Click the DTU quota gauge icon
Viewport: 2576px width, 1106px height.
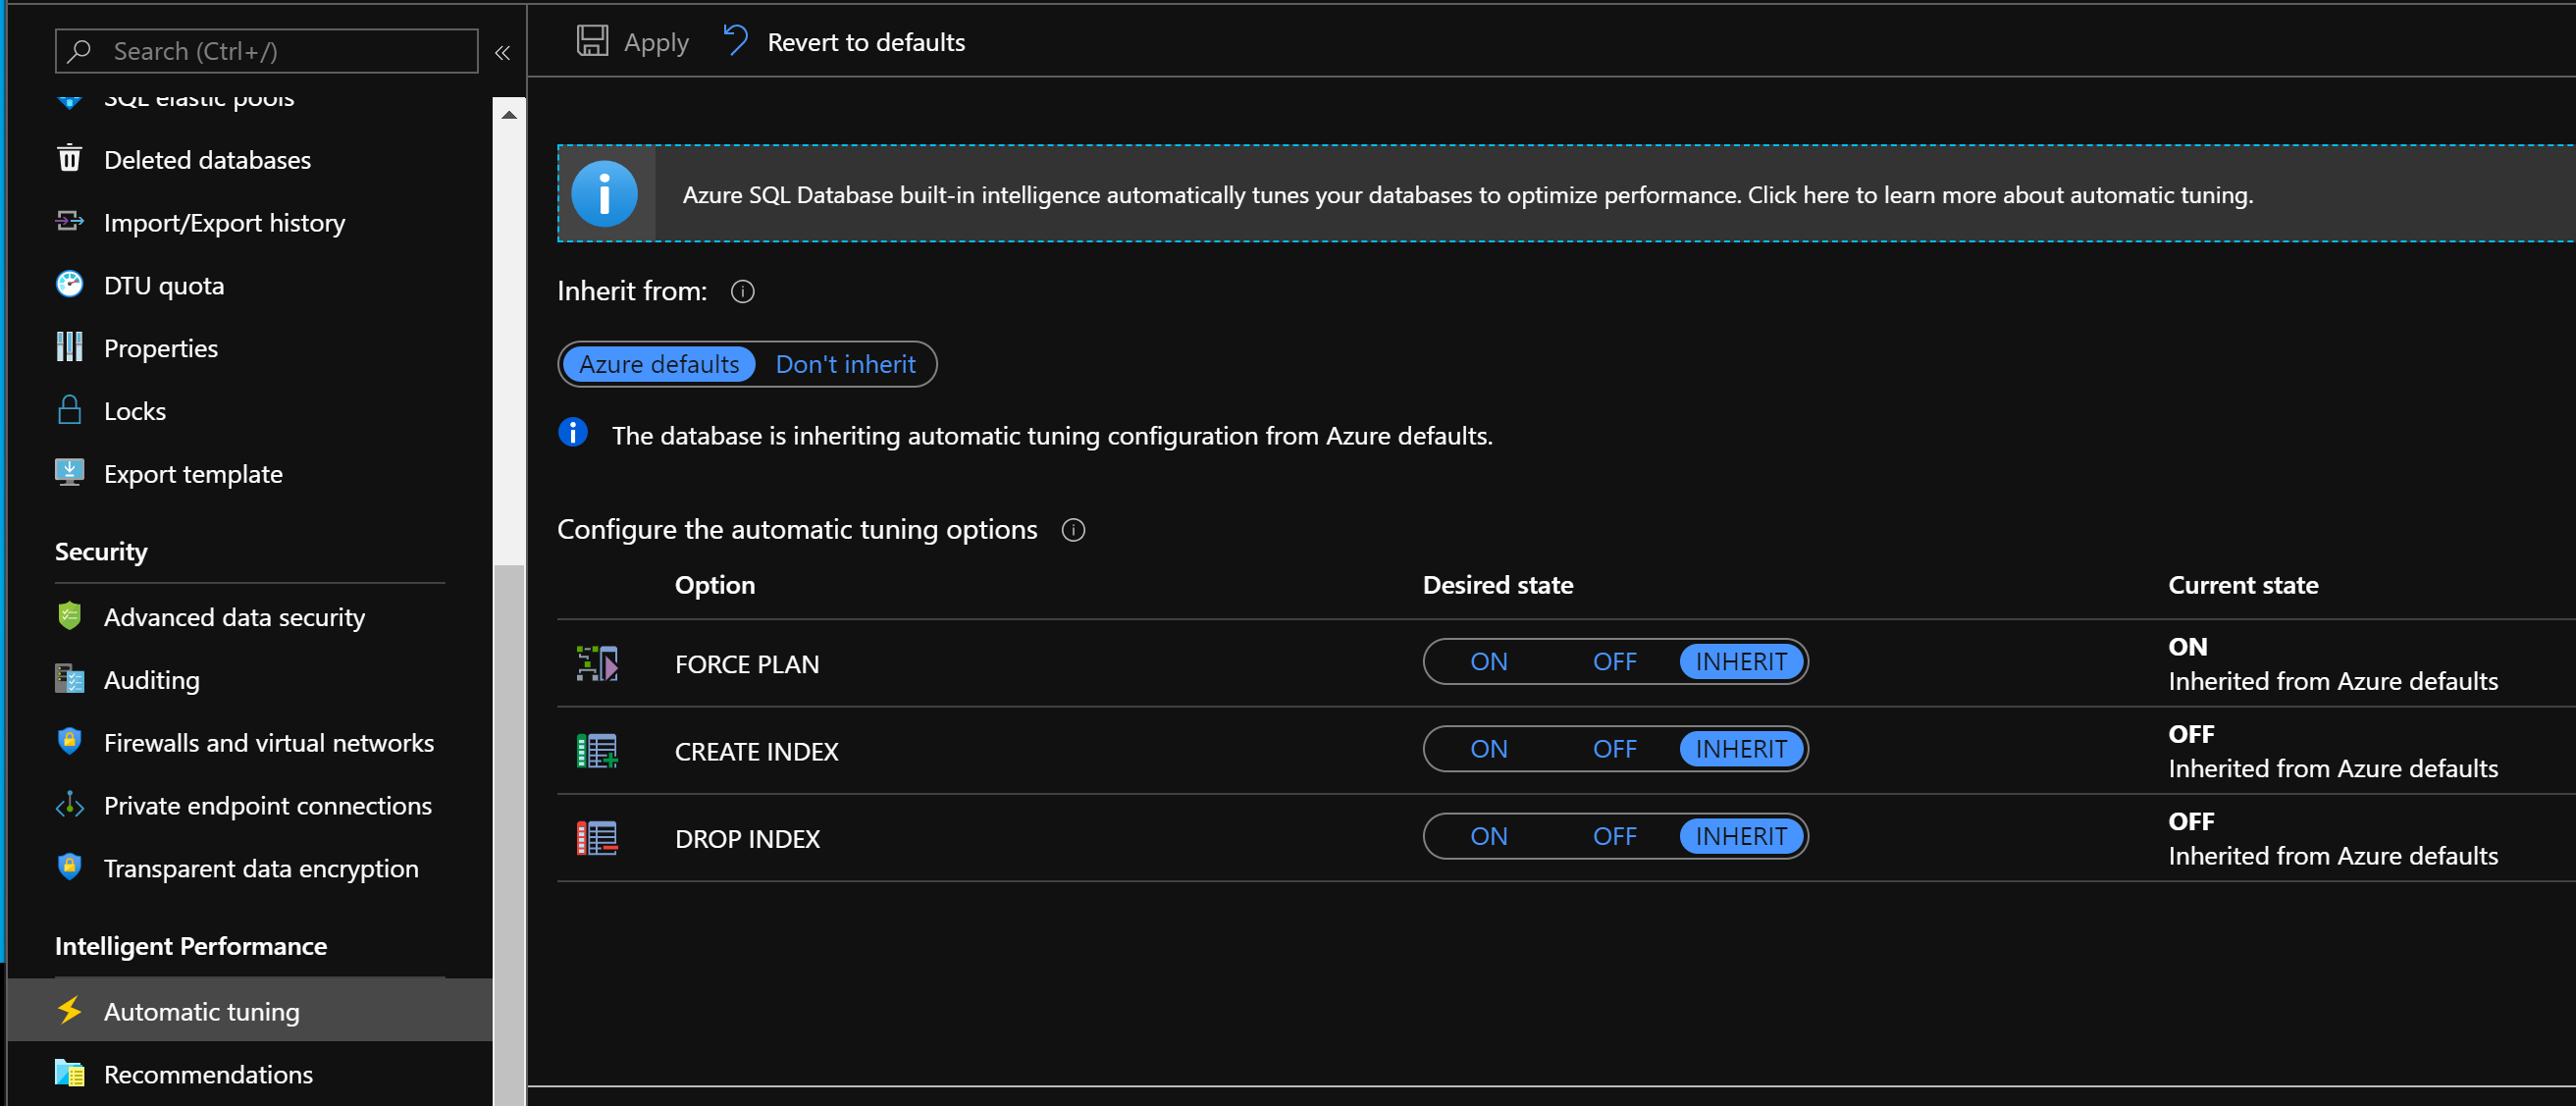[69, 285]
